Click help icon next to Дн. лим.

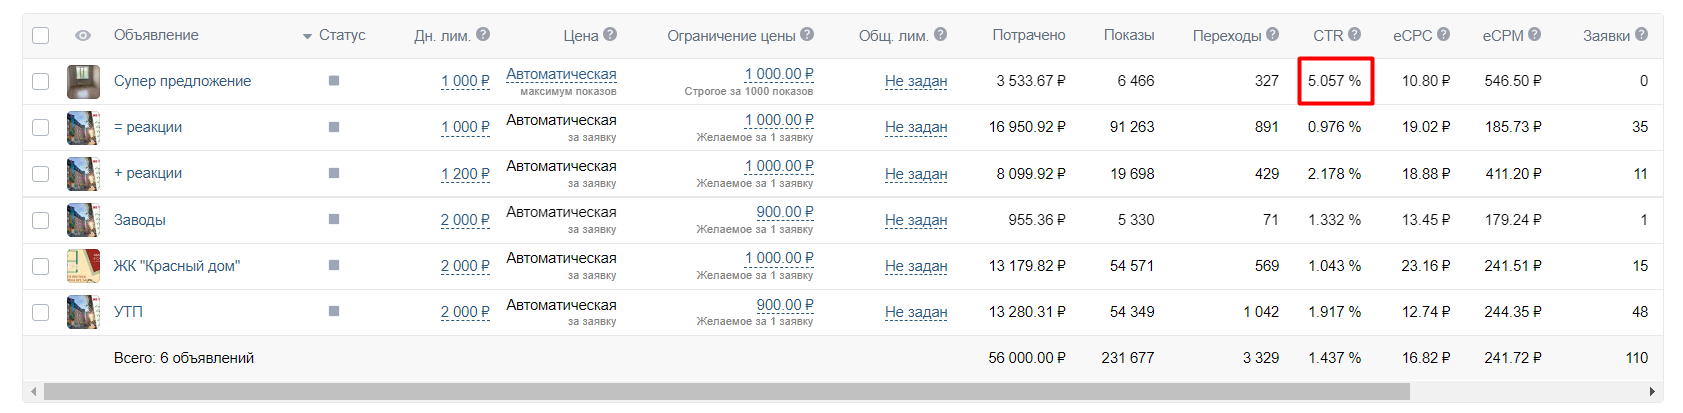coord(483,34)
